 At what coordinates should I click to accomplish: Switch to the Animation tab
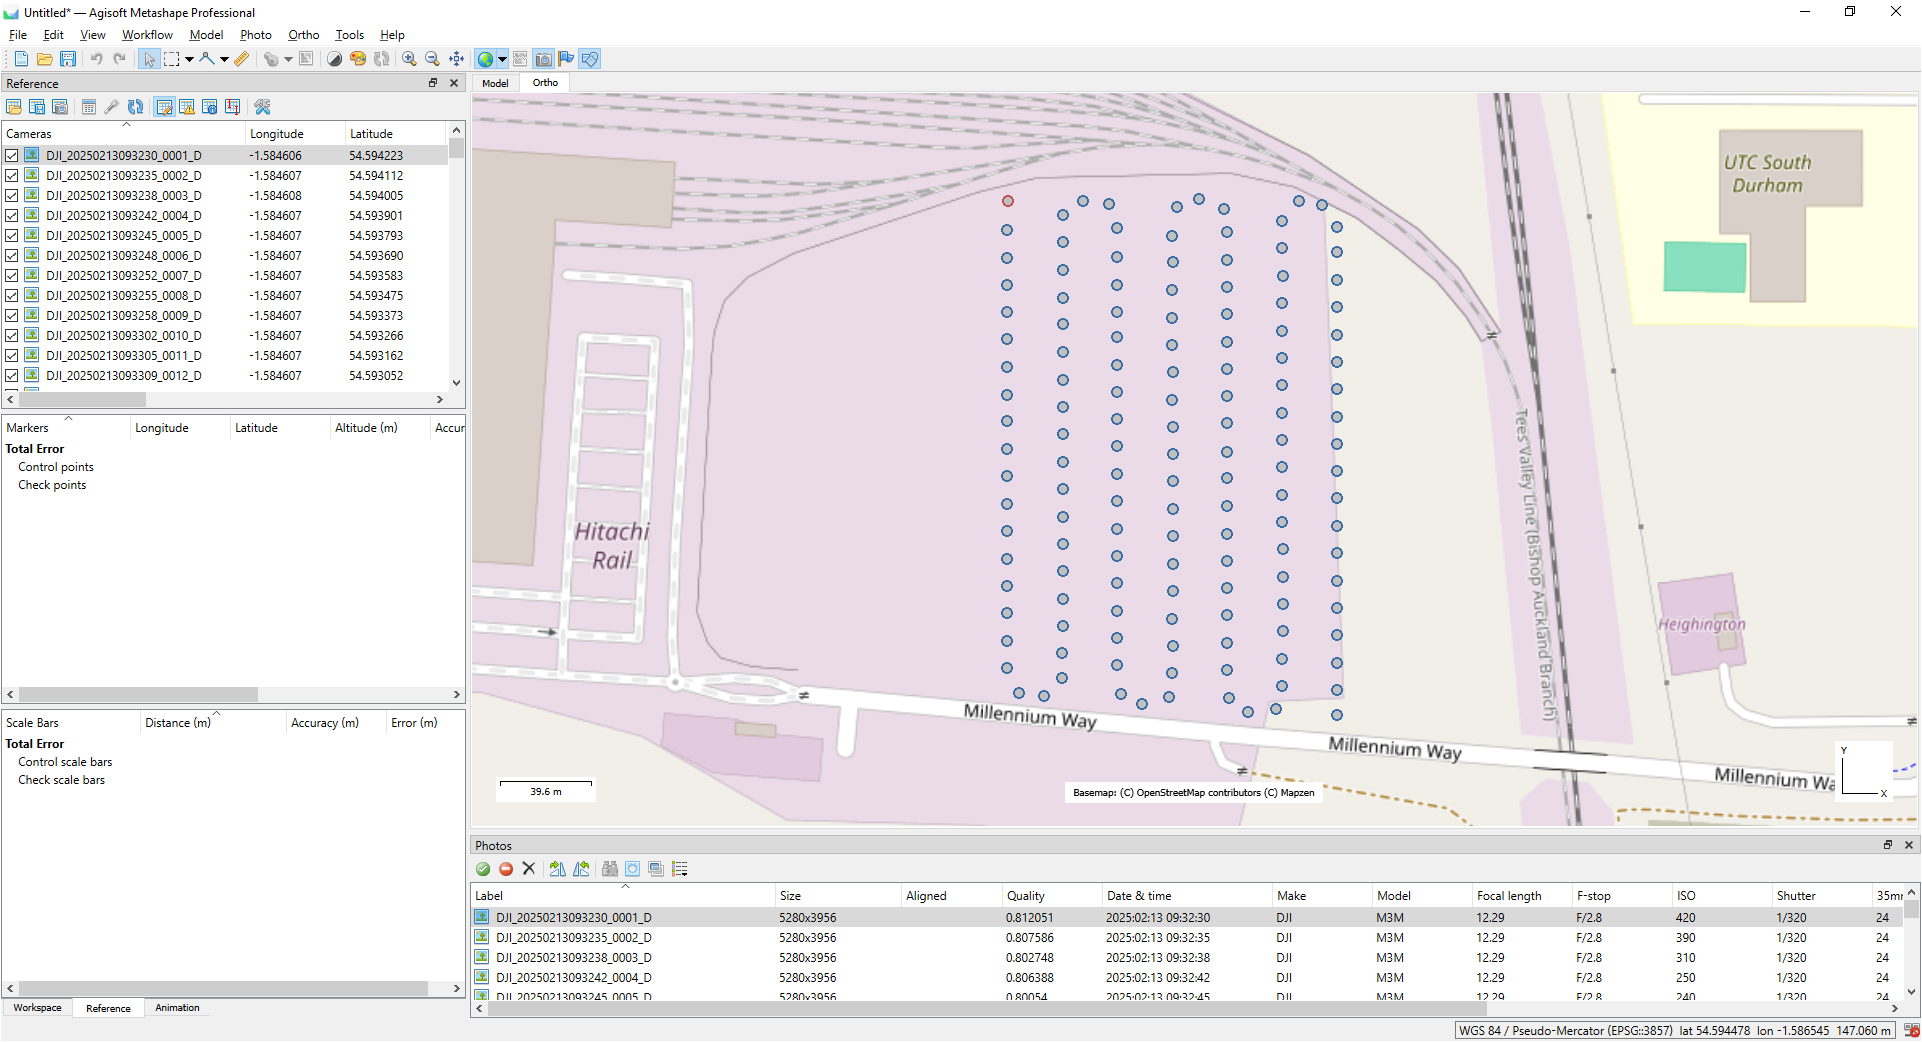[177, 1008]
